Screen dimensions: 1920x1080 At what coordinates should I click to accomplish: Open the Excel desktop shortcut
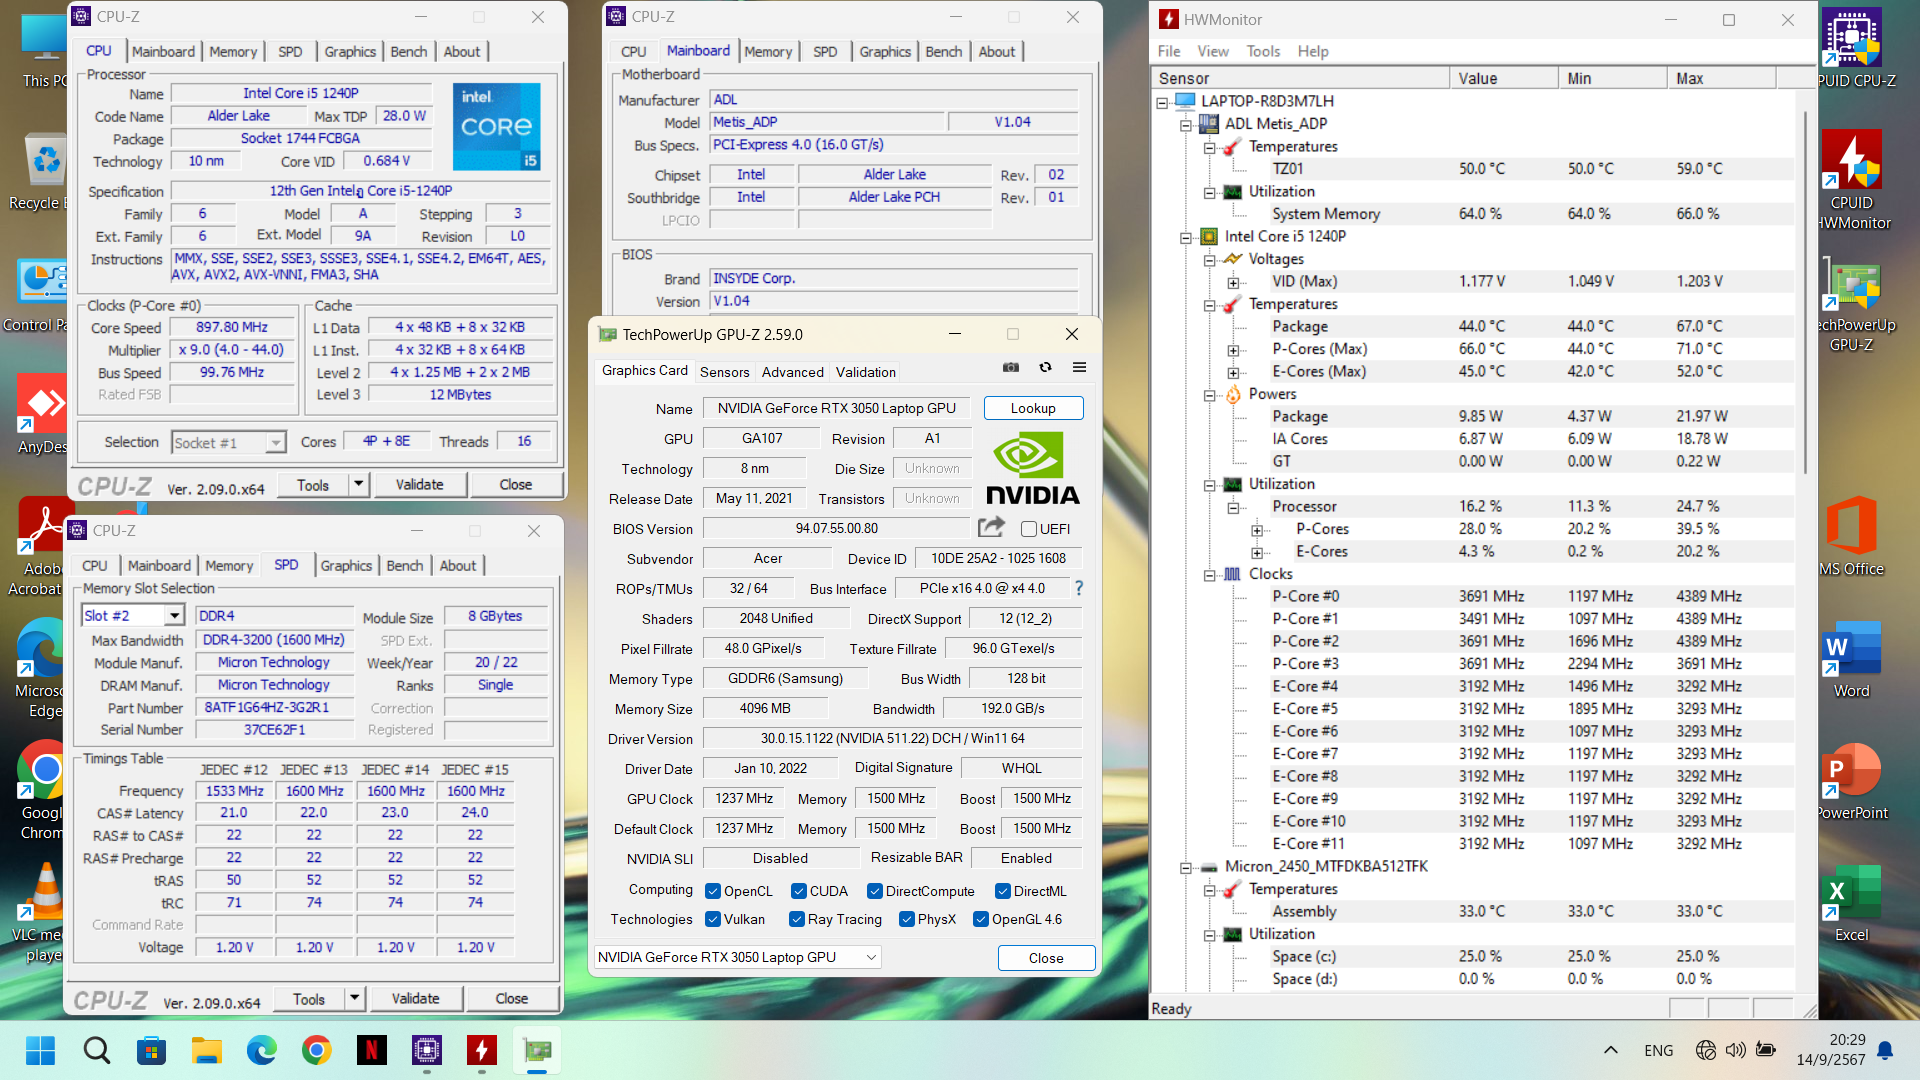(1851, 904)
